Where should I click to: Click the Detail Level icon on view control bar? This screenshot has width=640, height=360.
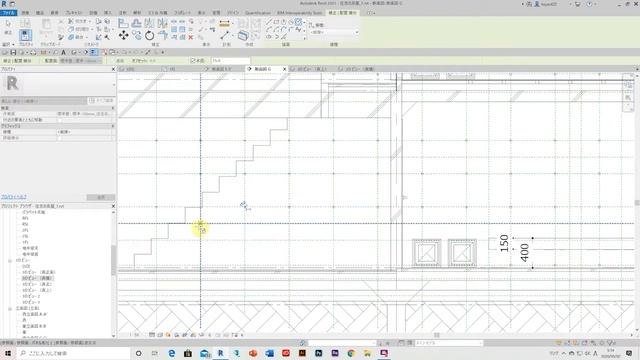(152, 335)
